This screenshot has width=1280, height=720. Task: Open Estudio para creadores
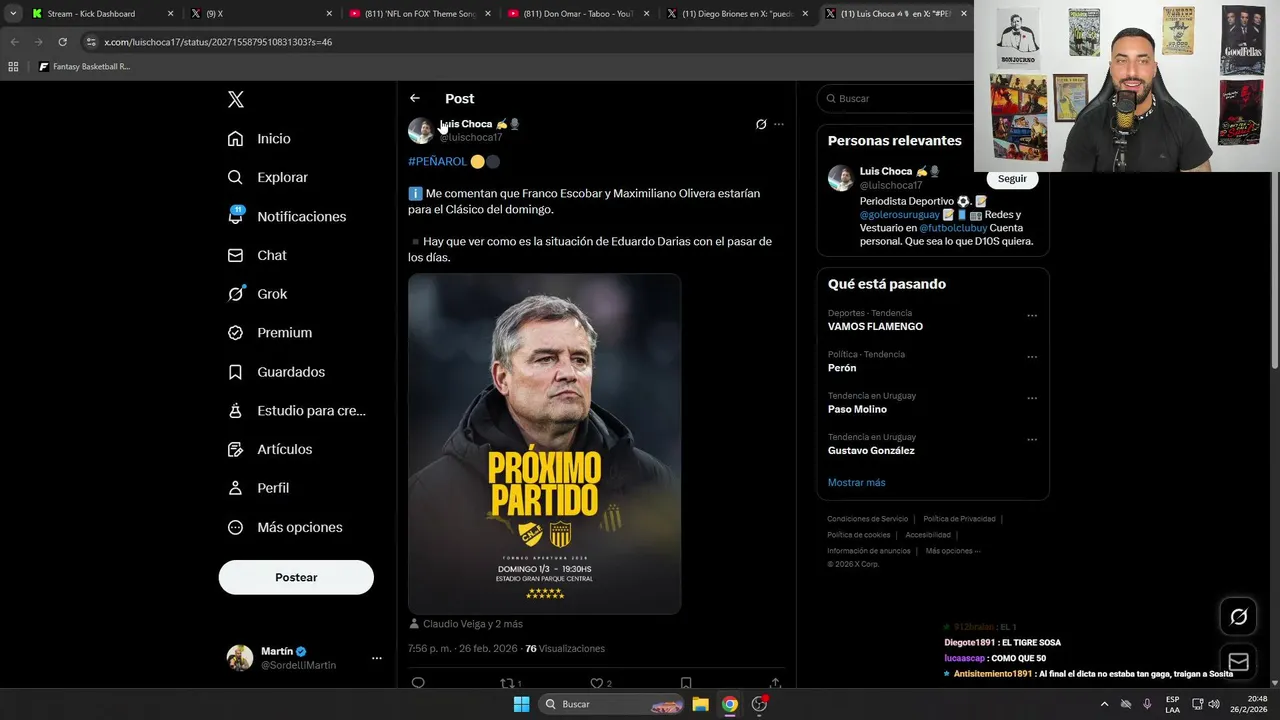[x=296, y=411]
